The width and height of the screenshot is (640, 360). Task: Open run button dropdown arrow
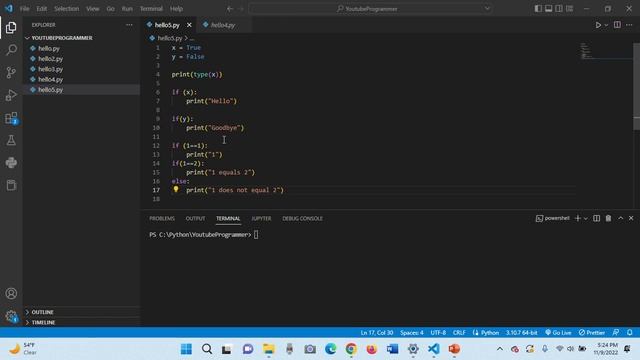click(x=606, y=25)
